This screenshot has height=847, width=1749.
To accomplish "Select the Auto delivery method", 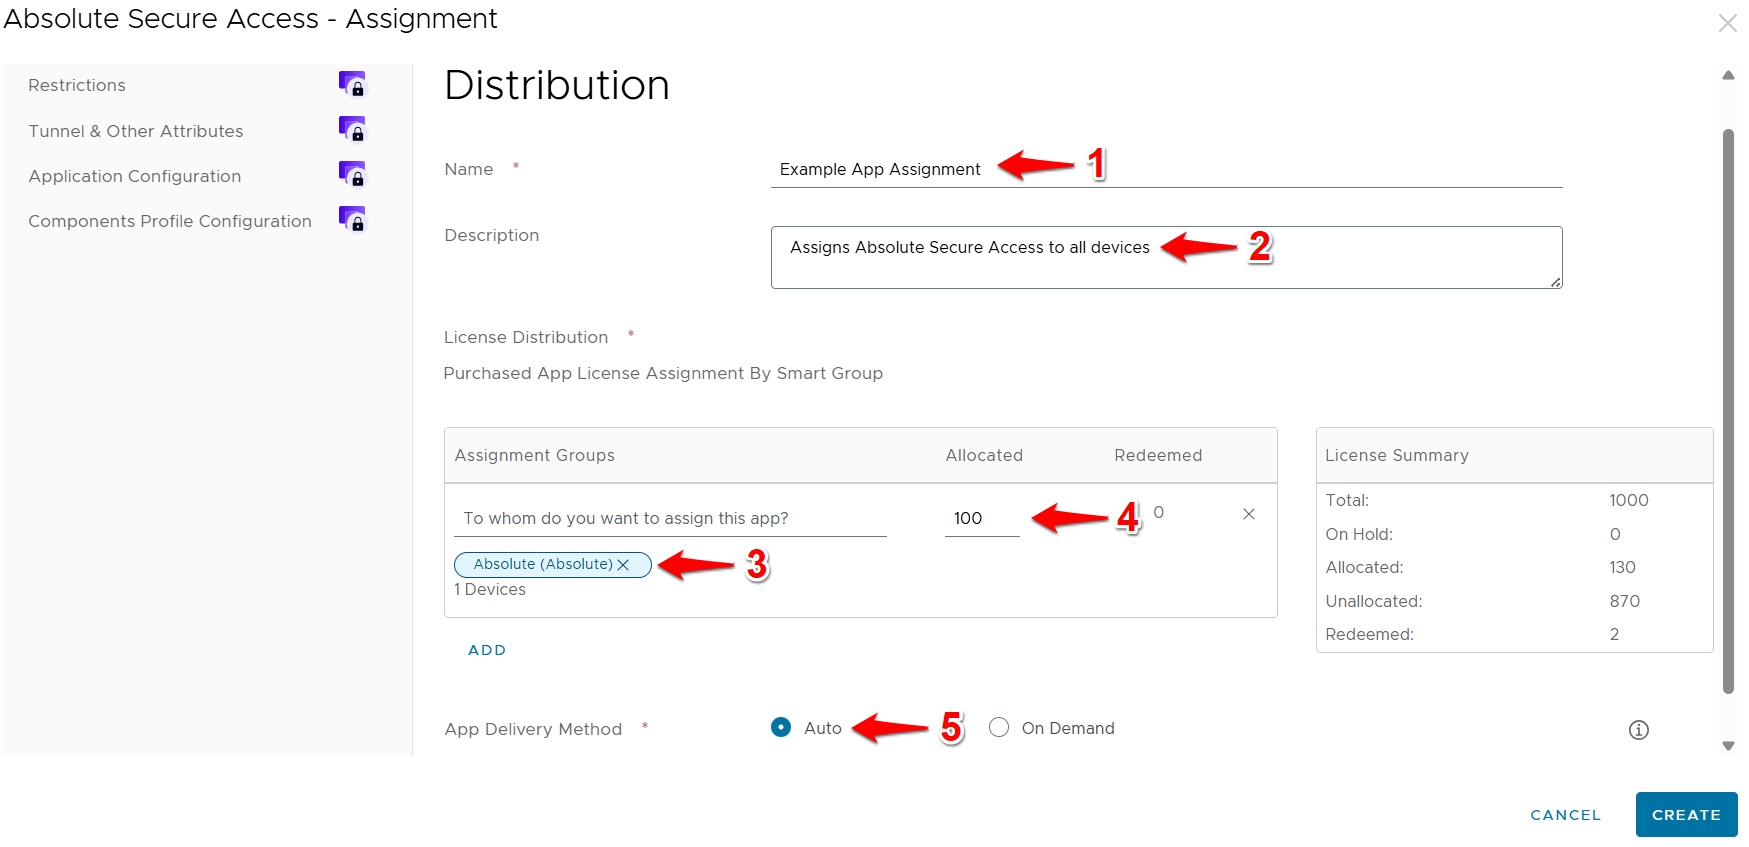I will (781, 728).
